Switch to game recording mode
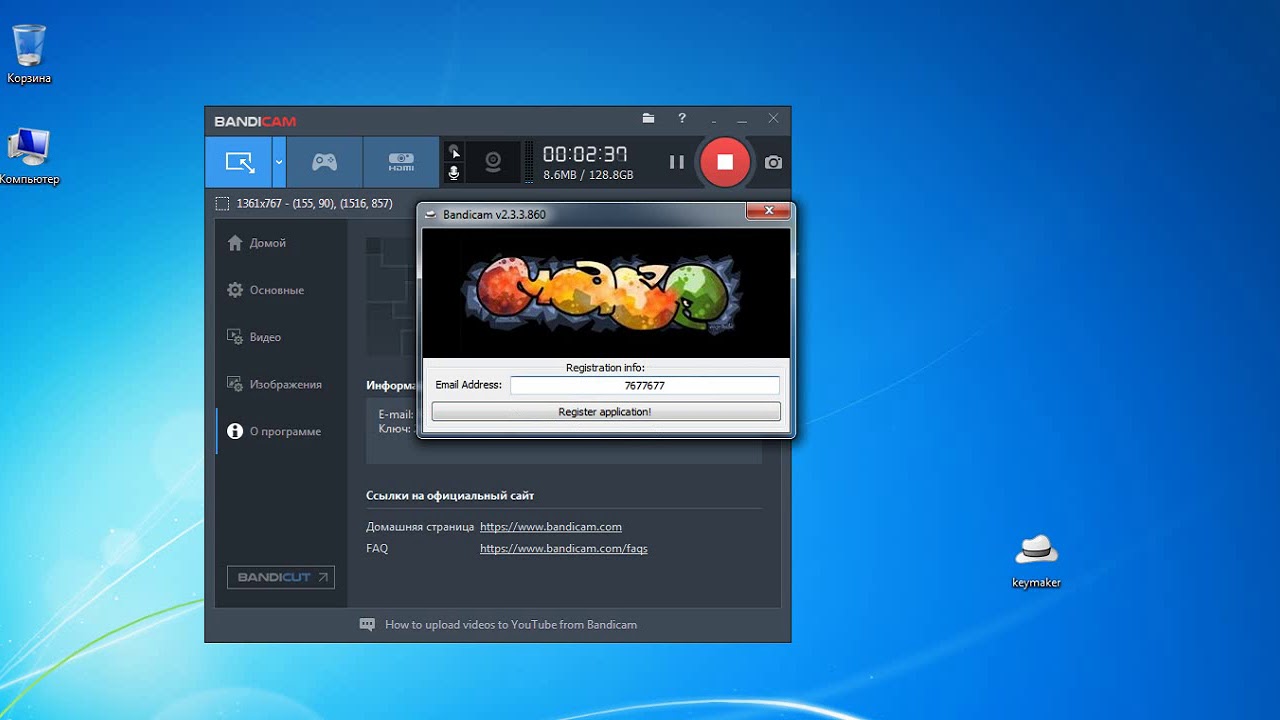The image size is (1280, 720). click(324, 162)
